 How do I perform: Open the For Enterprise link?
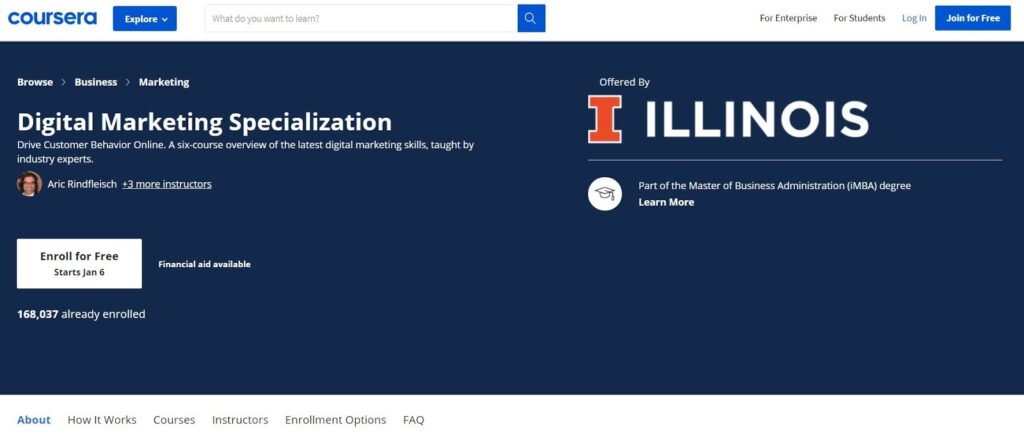tap(788, 18)
